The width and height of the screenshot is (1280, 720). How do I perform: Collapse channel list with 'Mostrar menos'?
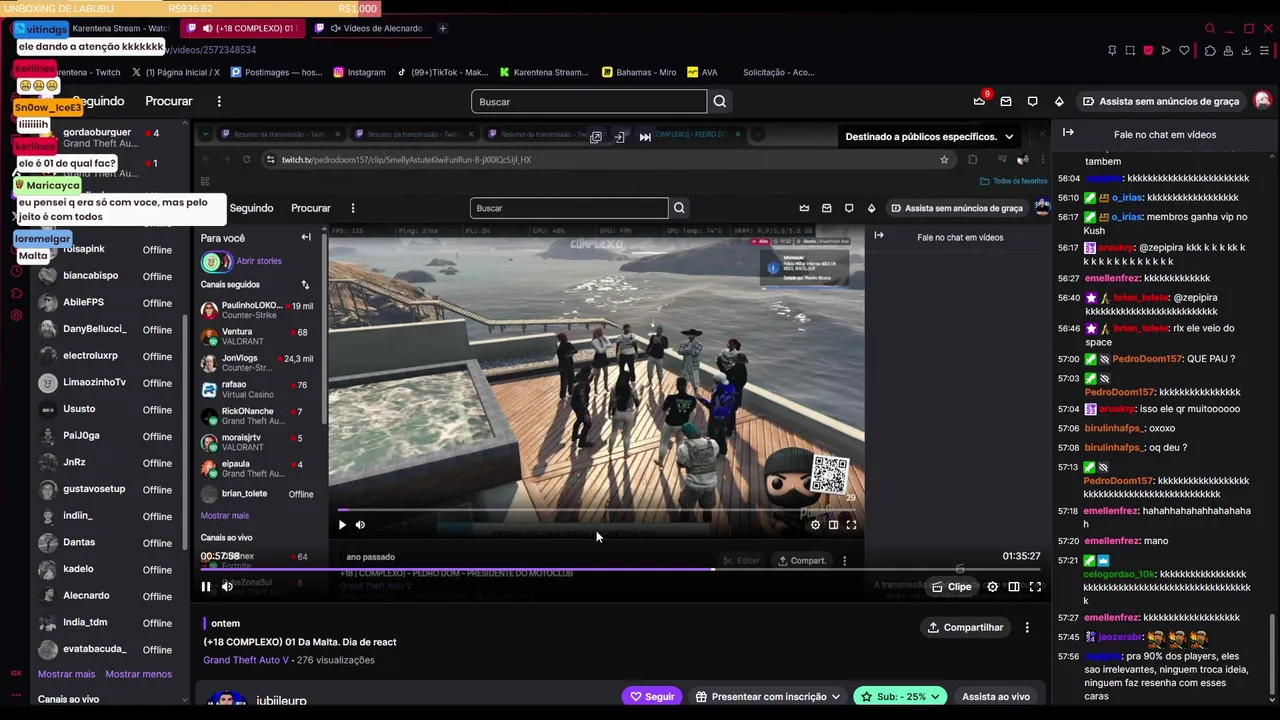138,674
